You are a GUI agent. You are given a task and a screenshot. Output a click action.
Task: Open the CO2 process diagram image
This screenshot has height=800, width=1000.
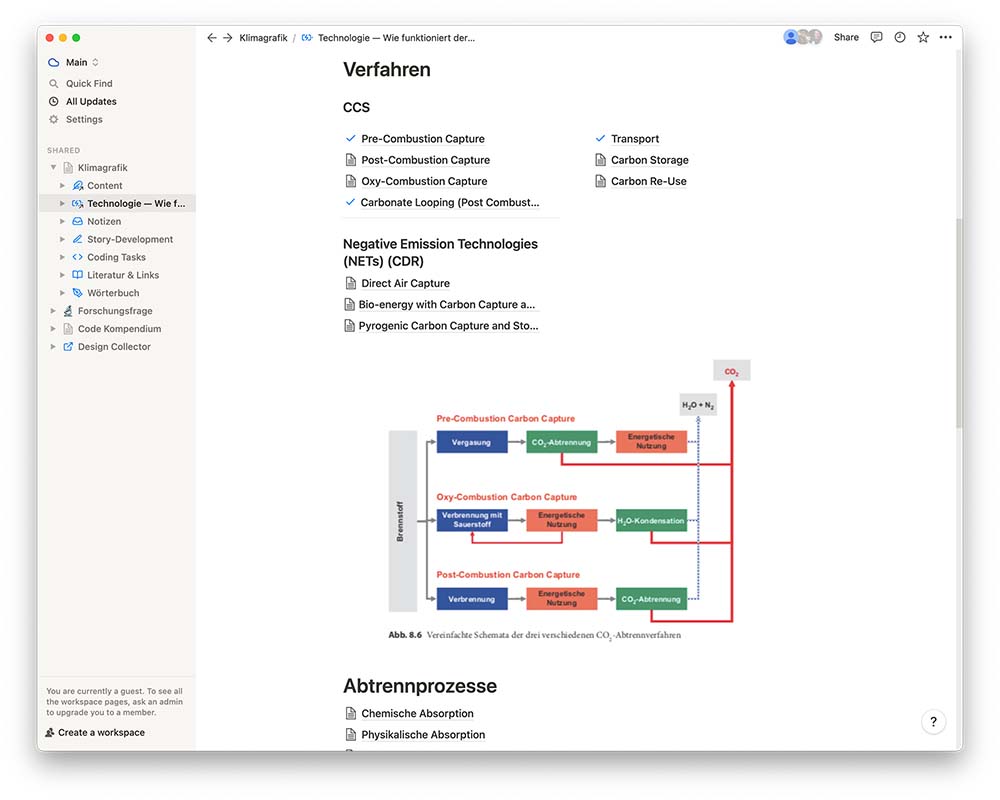560,500
